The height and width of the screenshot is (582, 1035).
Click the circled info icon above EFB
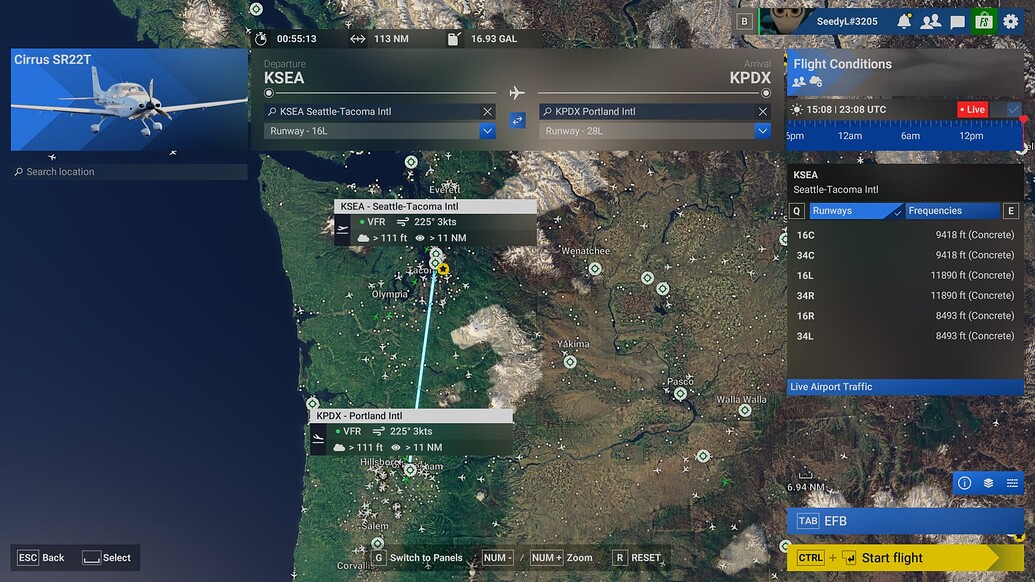point(964,483)
